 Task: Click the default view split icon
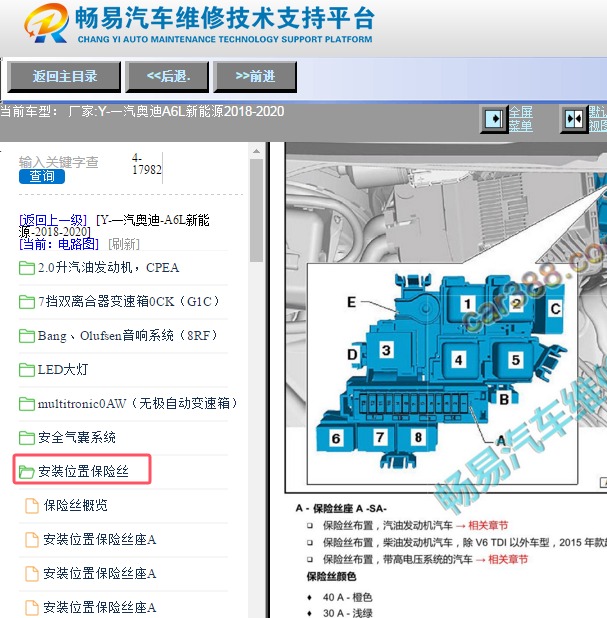574,119
